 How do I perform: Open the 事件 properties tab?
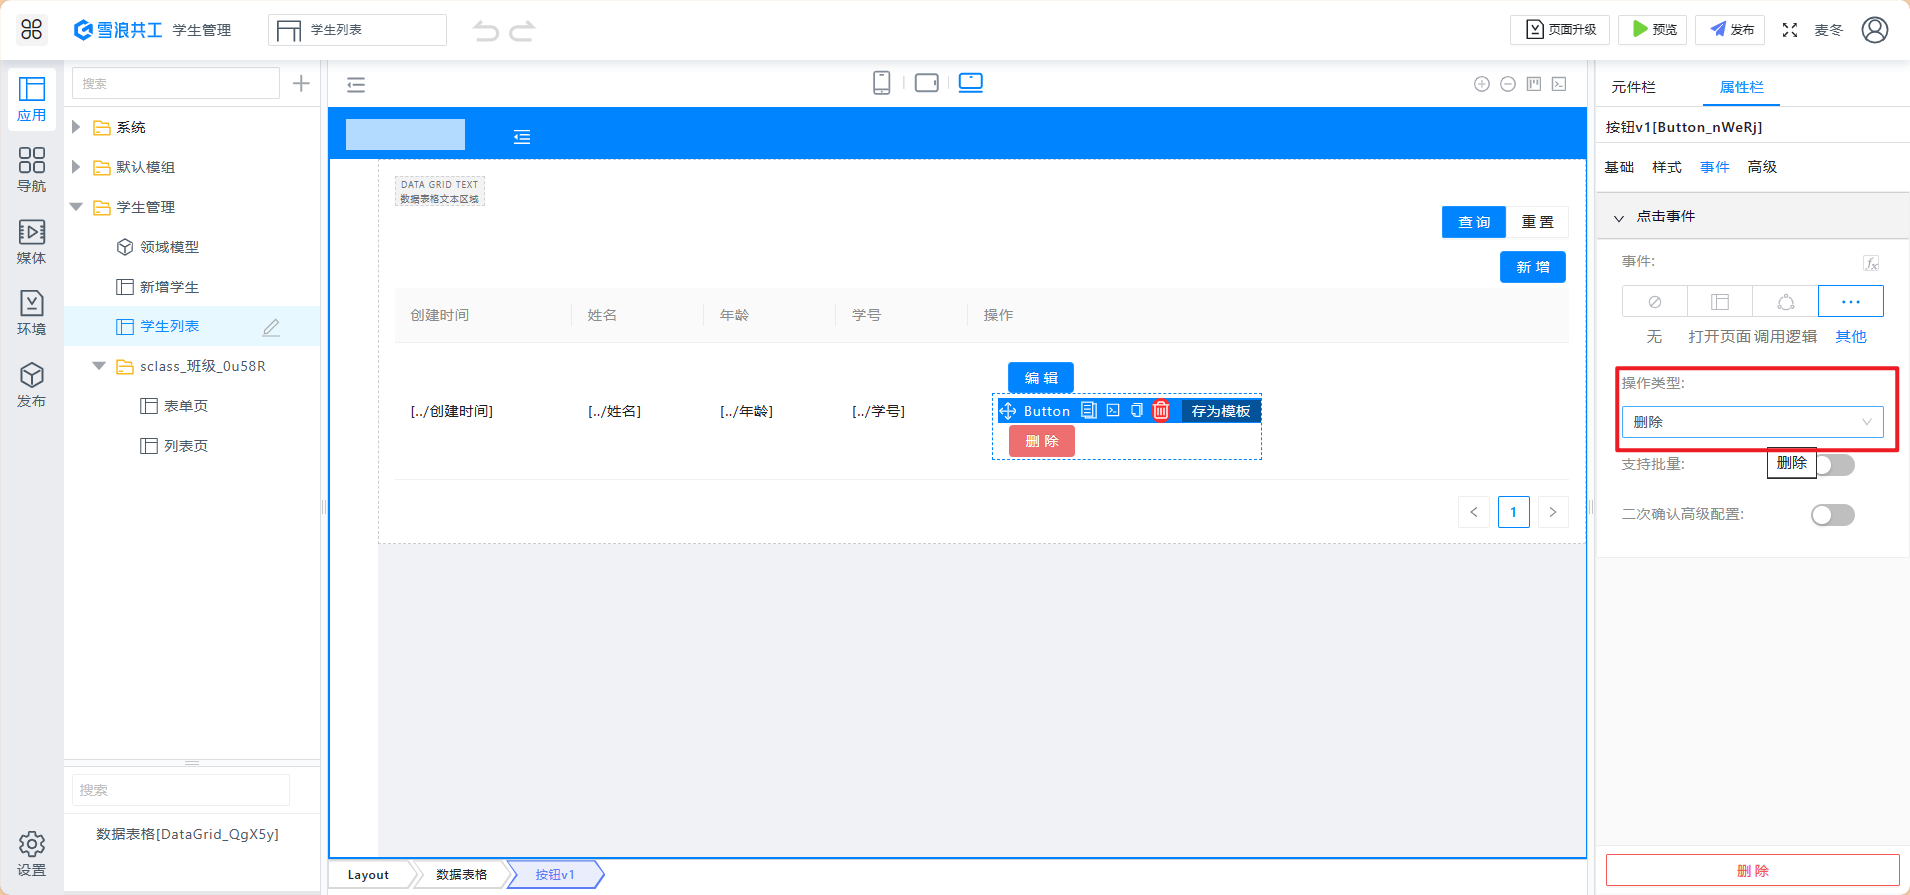1715,167
